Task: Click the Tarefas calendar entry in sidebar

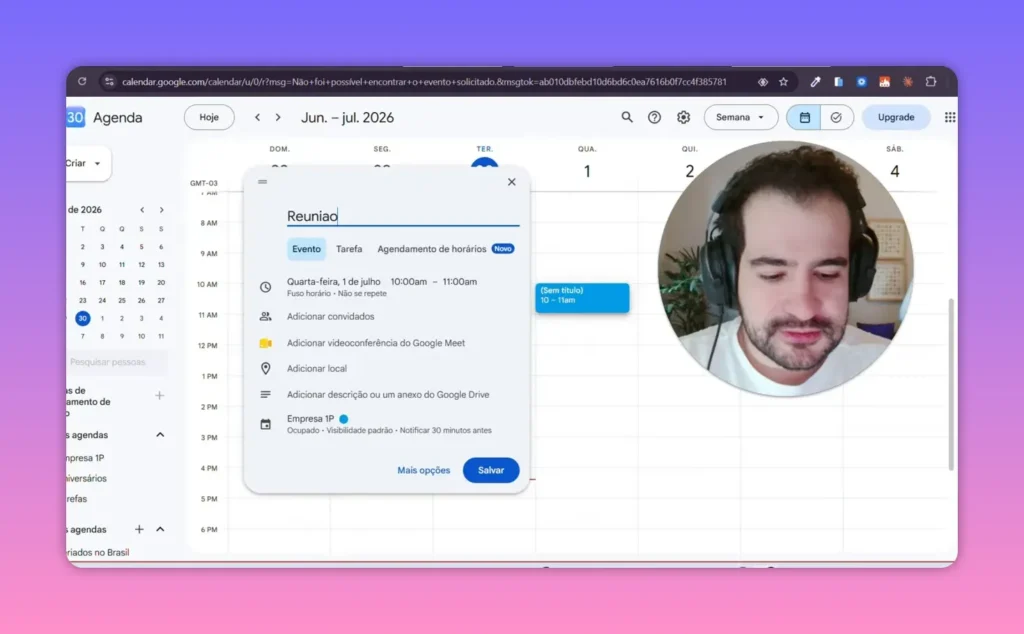Action: (x=77, y=499)
